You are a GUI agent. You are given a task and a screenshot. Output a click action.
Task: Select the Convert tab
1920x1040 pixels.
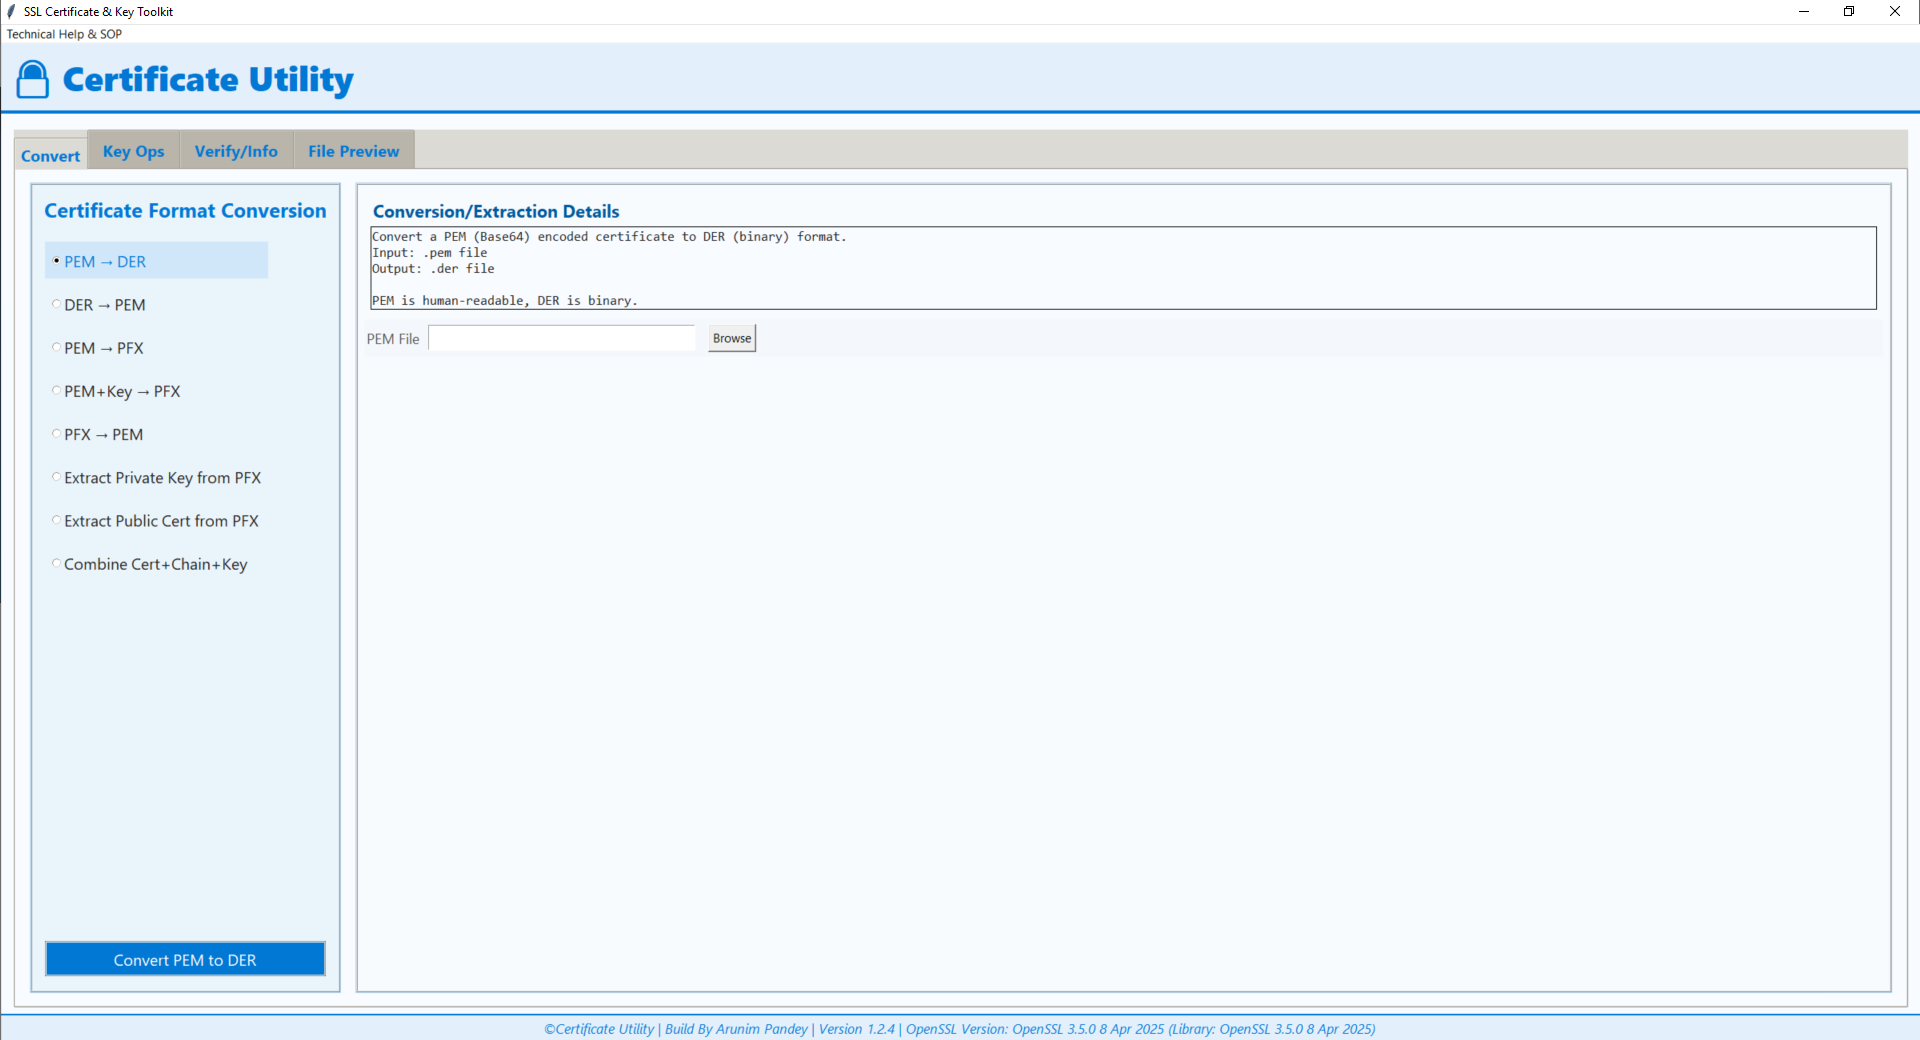[49, 155]
